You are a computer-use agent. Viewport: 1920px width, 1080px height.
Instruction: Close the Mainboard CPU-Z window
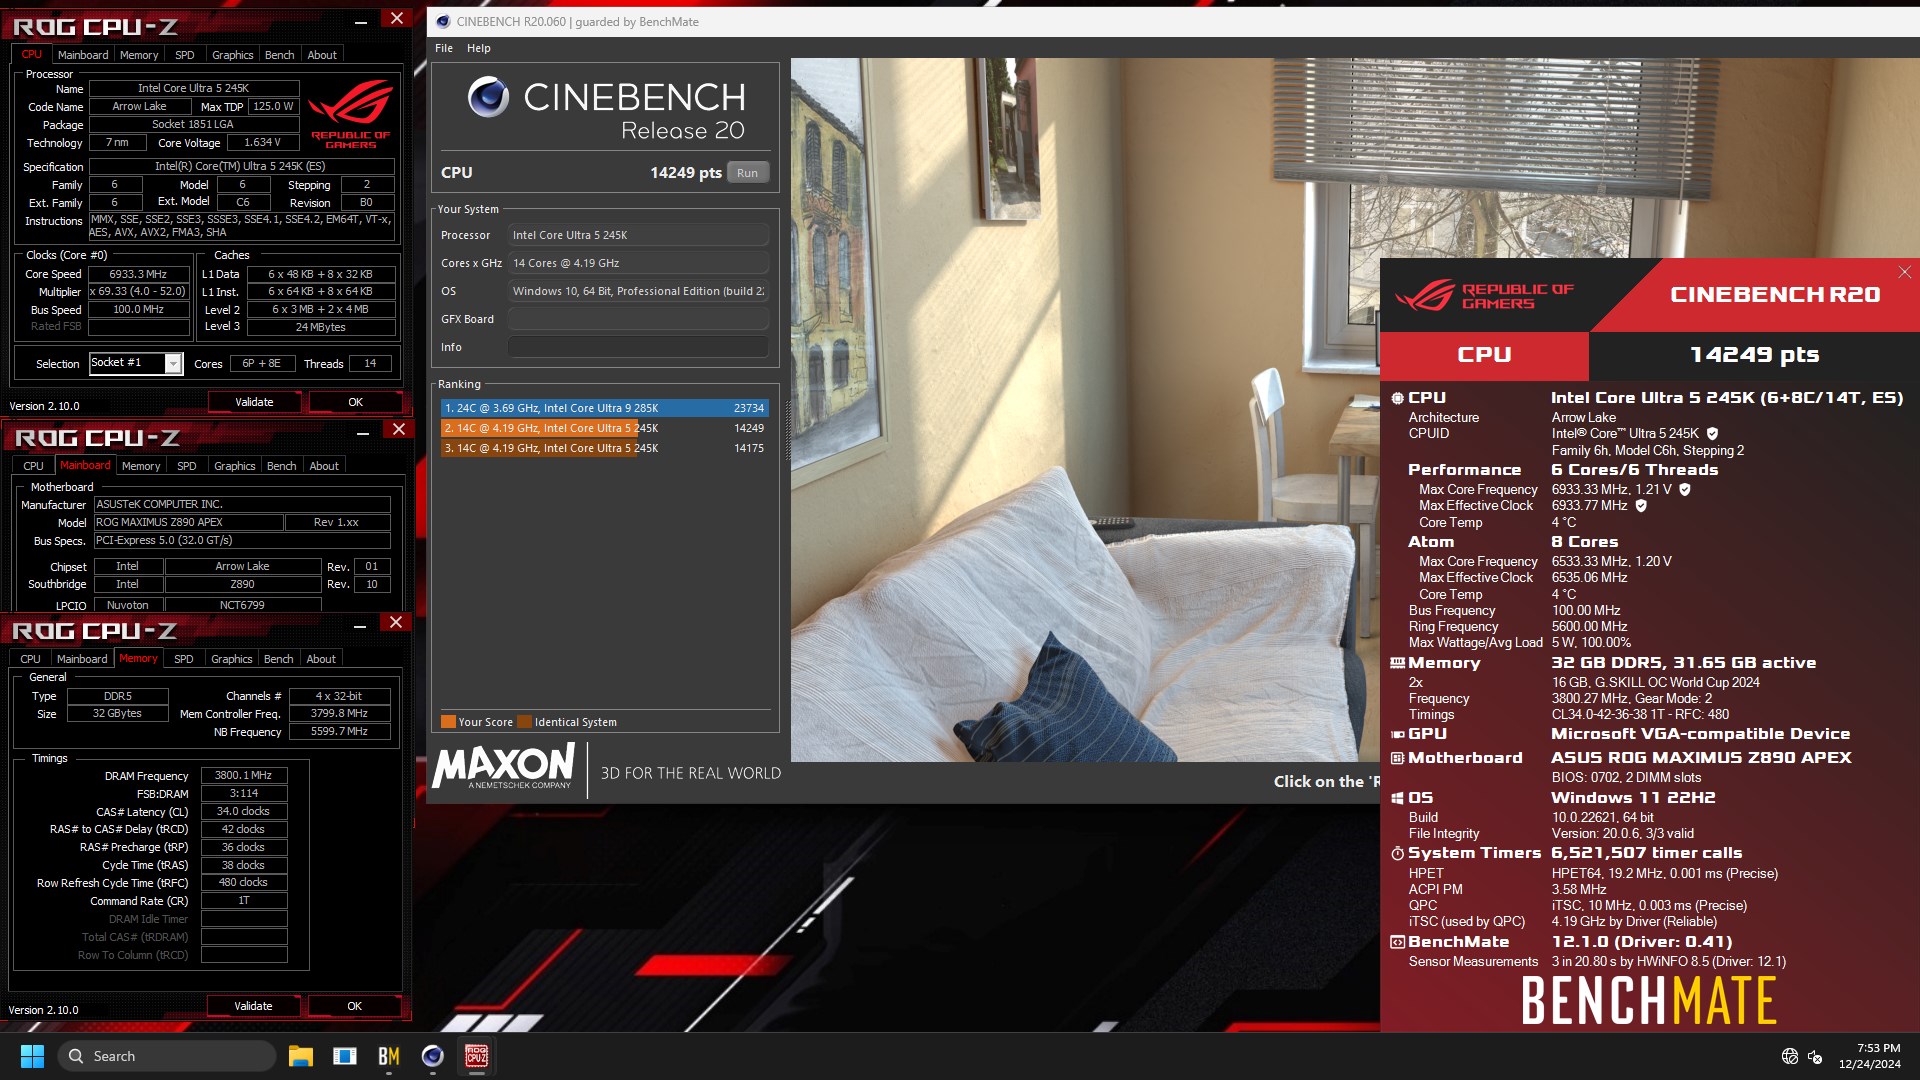[x=399, y=429]
